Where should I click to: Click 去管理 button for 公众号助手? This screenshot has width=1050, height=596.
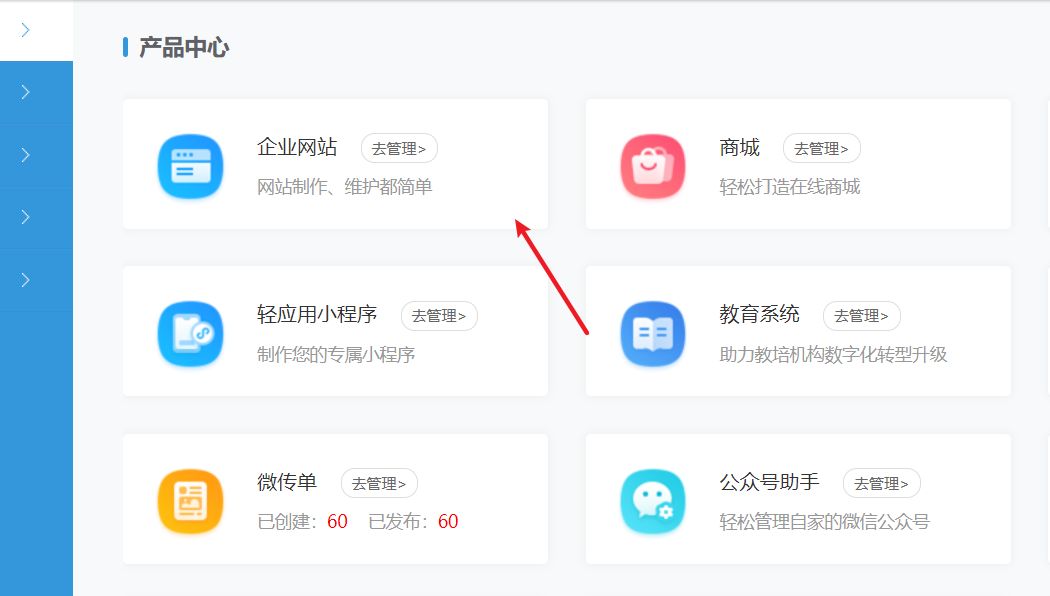click(882, 483)
